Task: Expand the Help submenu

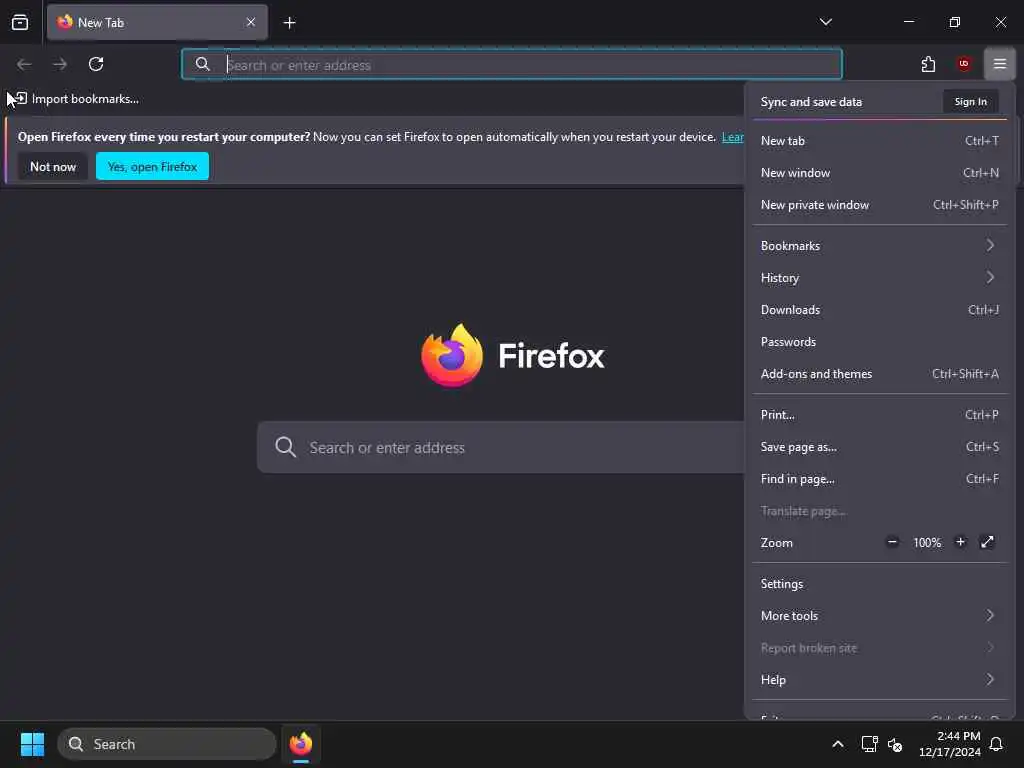Action: [x=879, y=680]
